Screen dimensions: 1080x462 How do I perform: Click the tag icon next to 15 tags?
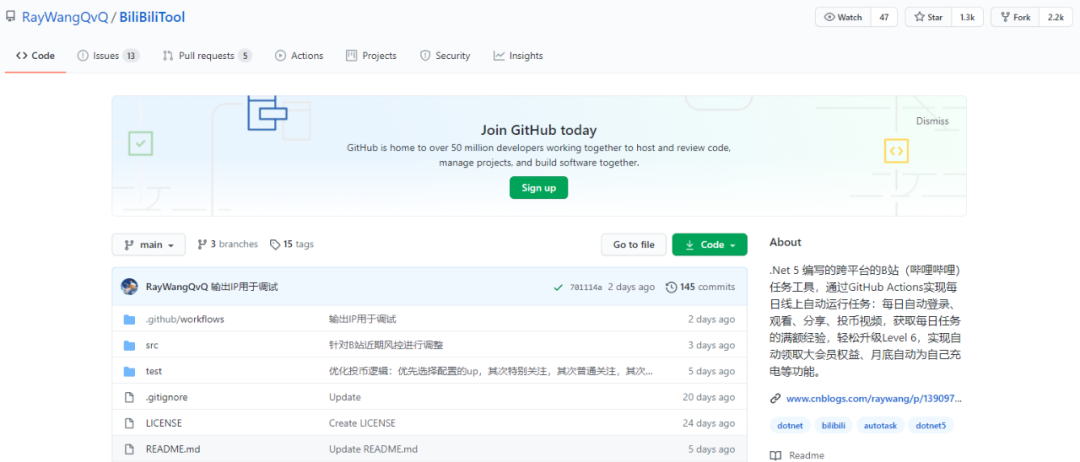(x=275, y=244)
